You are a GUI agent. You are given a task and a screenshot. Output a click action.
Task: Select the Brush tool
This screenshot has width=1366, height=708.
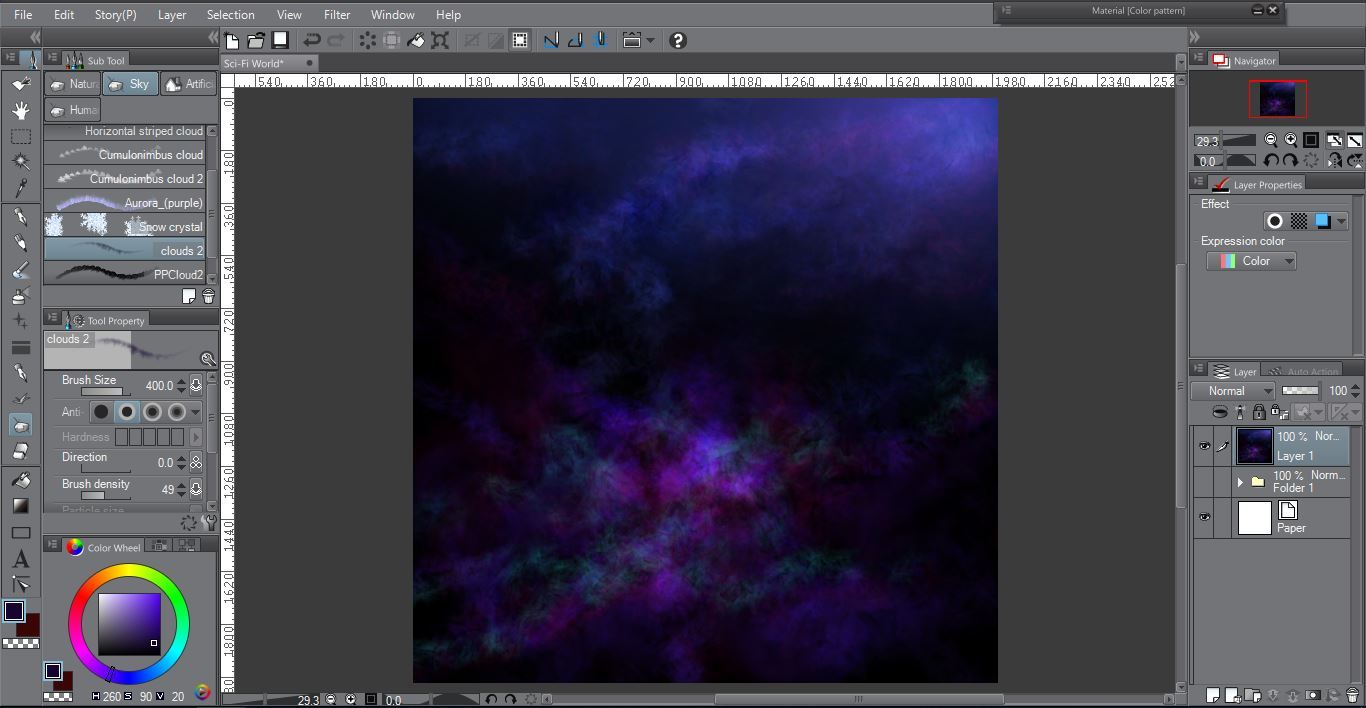pos(20,270)
